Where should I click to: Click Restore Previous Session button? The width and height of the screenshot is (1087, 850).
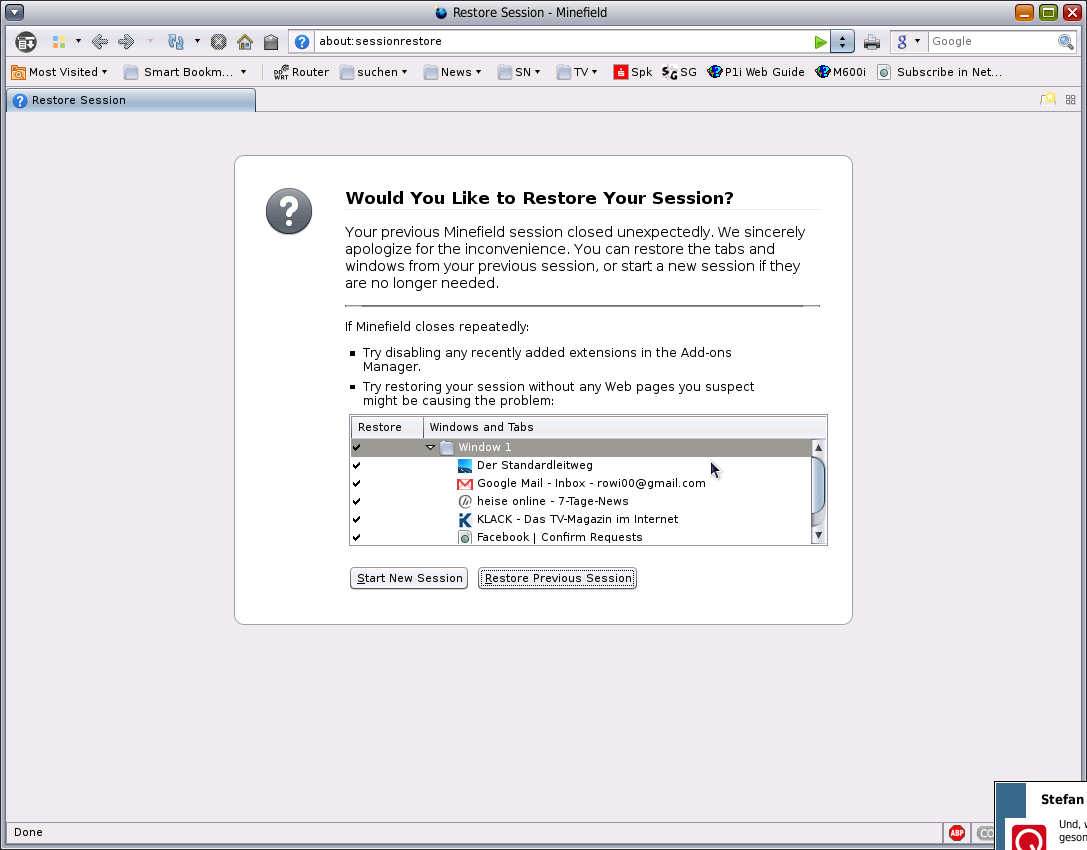click(557, 578)
